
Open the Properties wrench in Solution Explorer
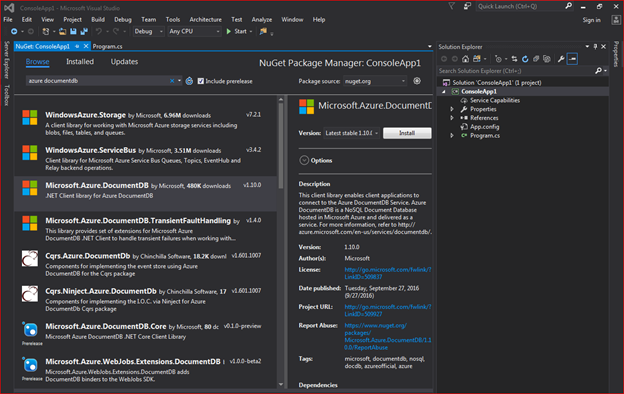point(561,59)
